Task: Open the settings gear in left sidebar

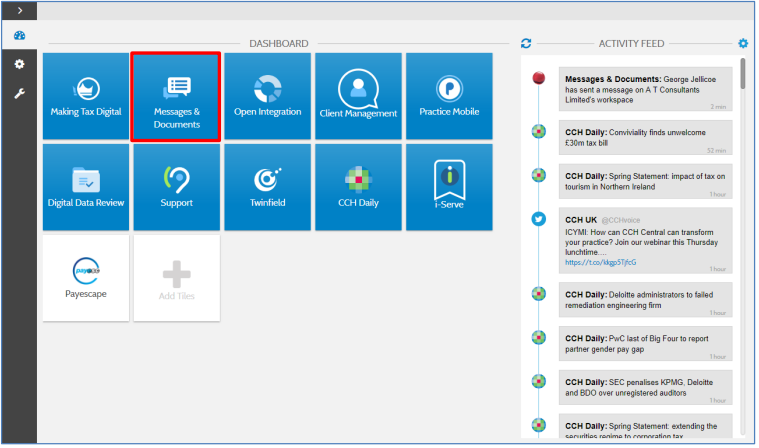Action: [x=19, y=64]
